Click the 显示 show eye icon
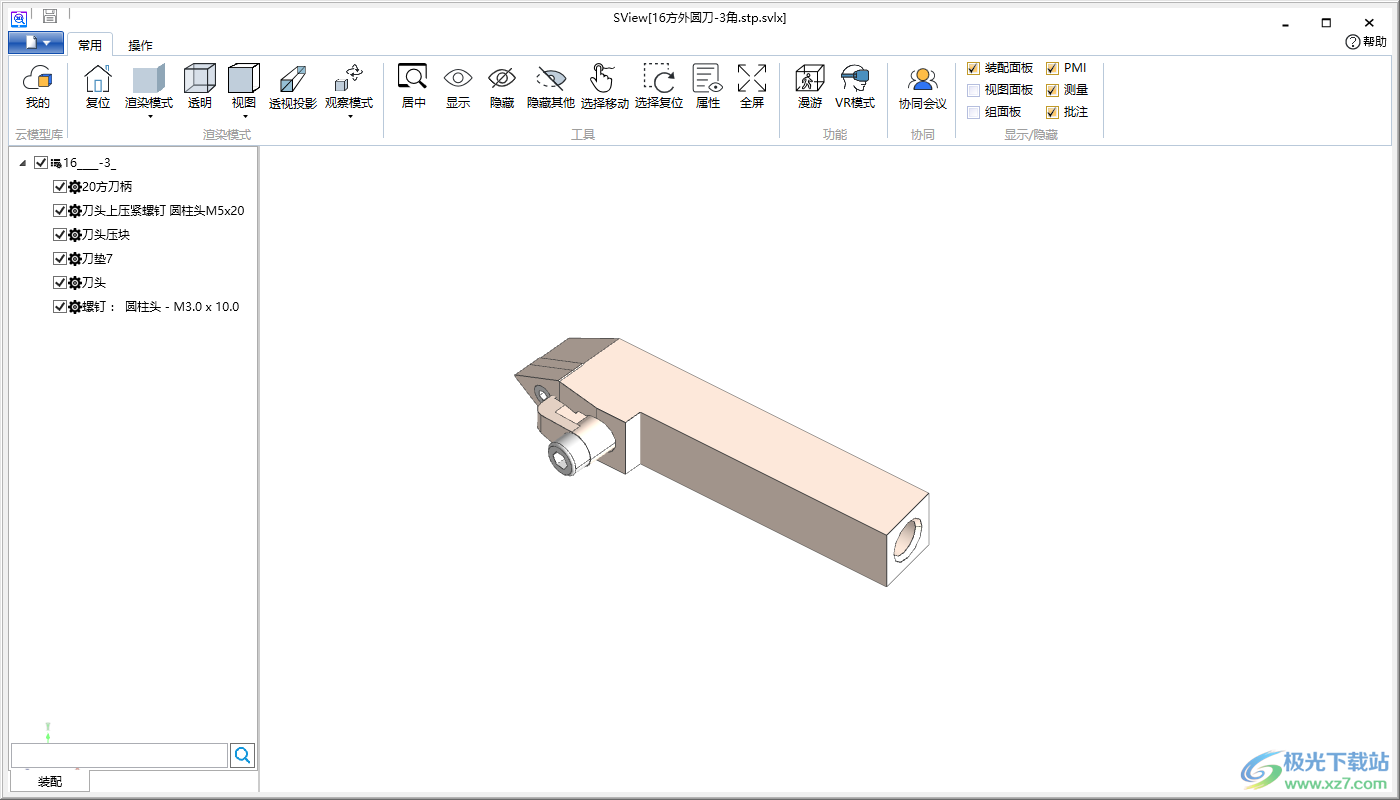The width and height of the screenshot is (1400, 800). [x=458, y=79]
